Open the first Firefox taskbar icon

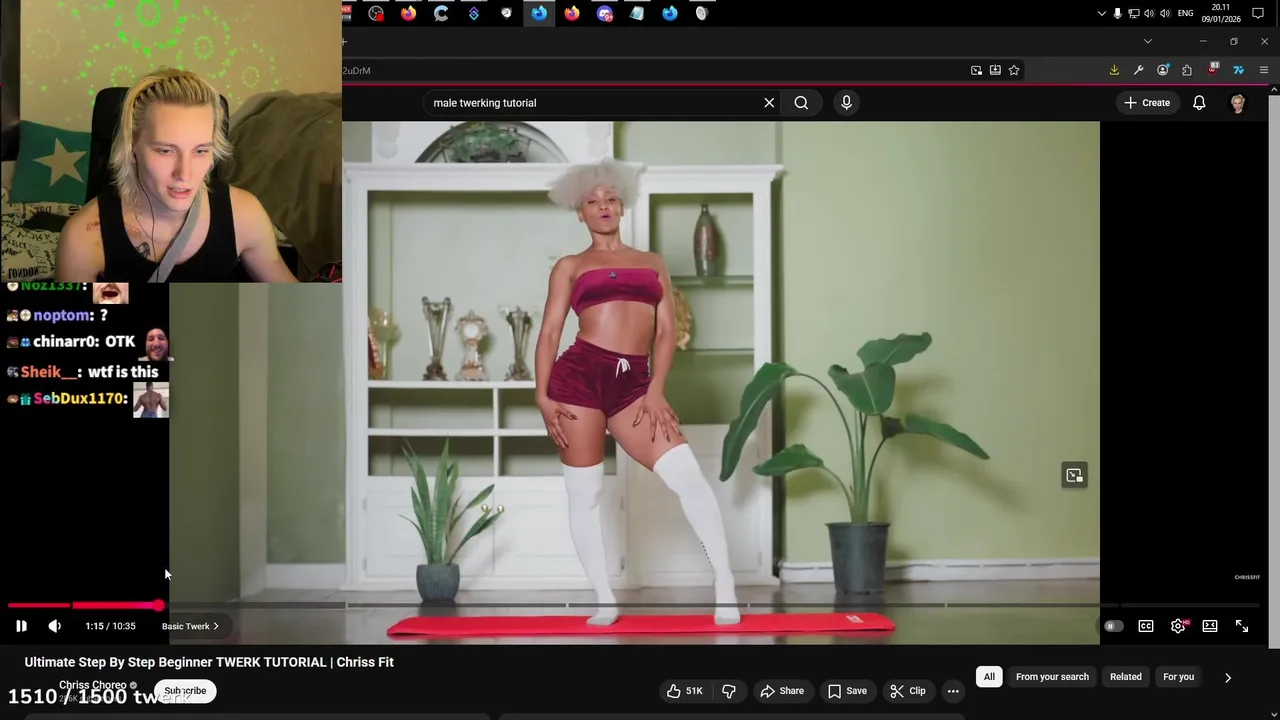click(408, 13)
